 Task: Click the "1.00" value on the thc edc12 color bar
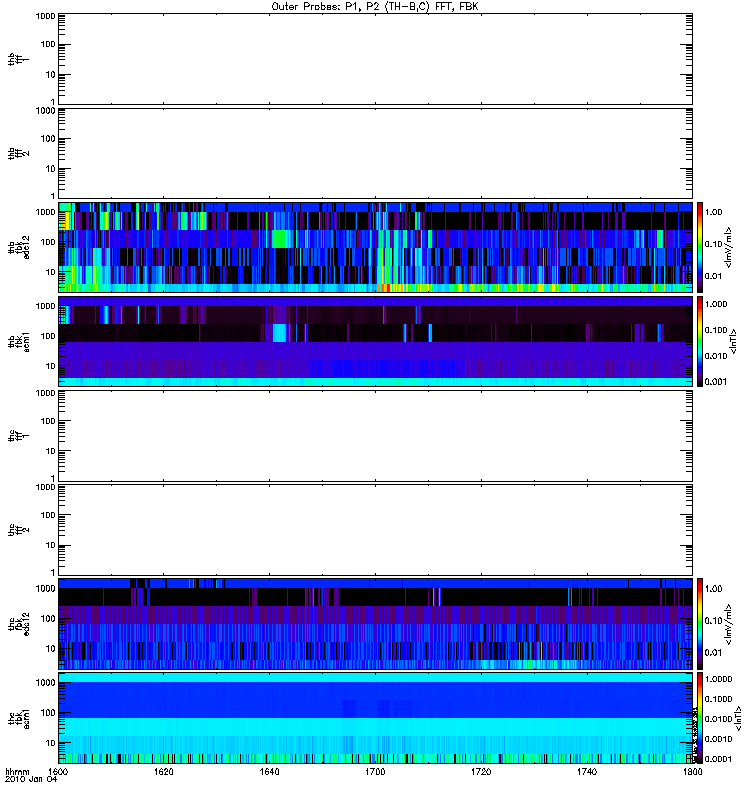coord(713,589)
